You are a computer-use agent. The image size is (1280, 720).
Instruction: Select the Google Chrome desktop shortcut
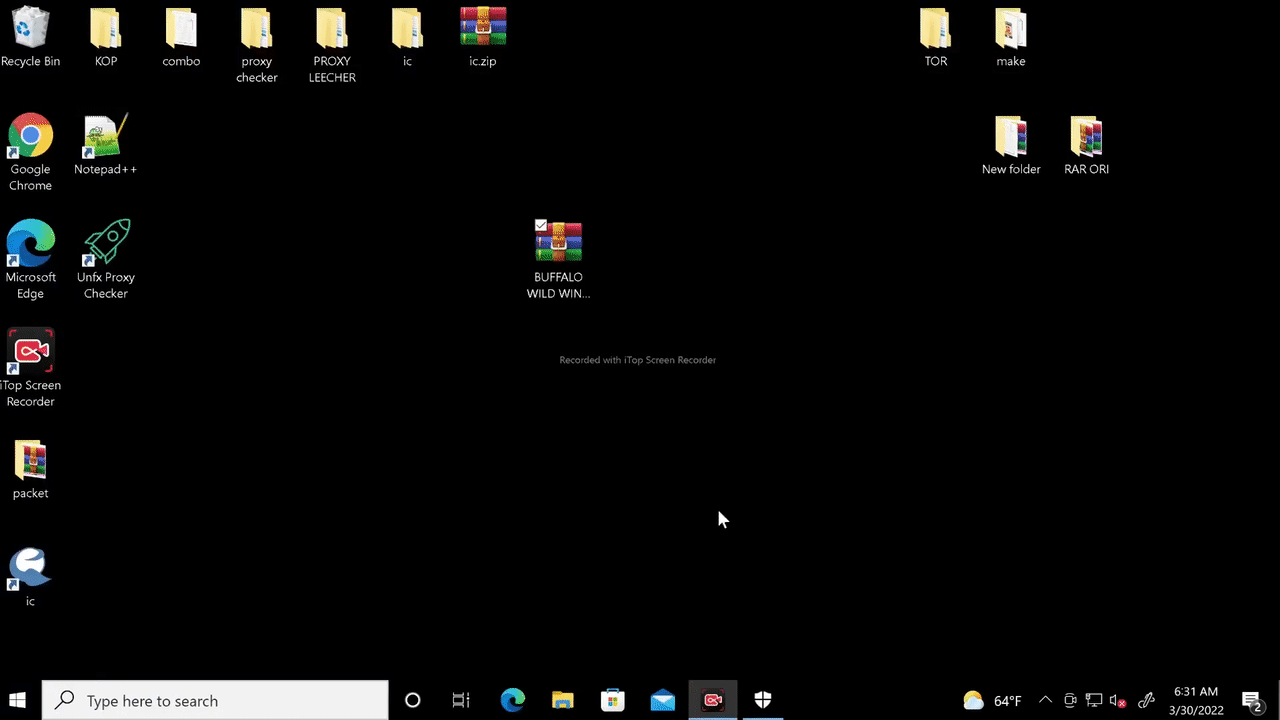(30, 137)
